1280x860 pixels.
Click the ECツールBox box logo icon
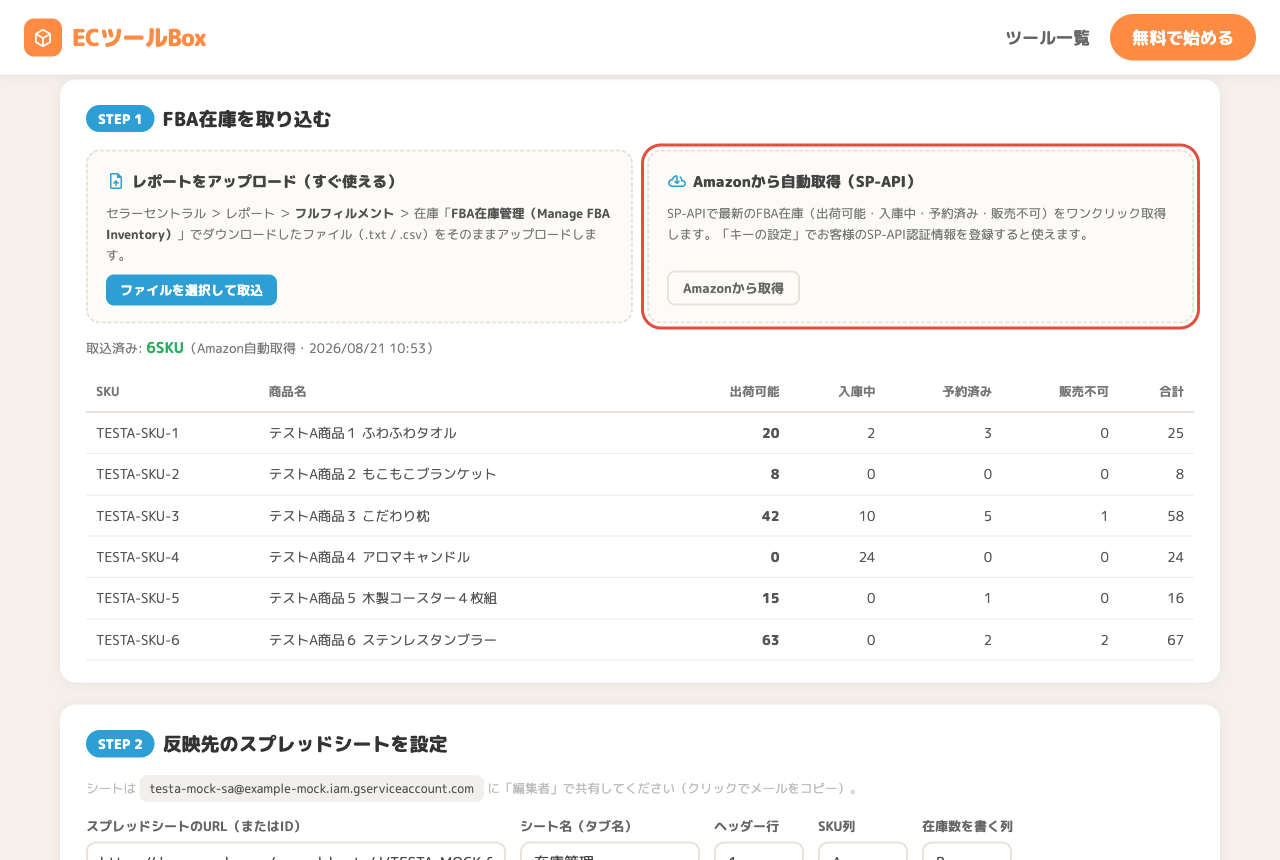point(43,38)
